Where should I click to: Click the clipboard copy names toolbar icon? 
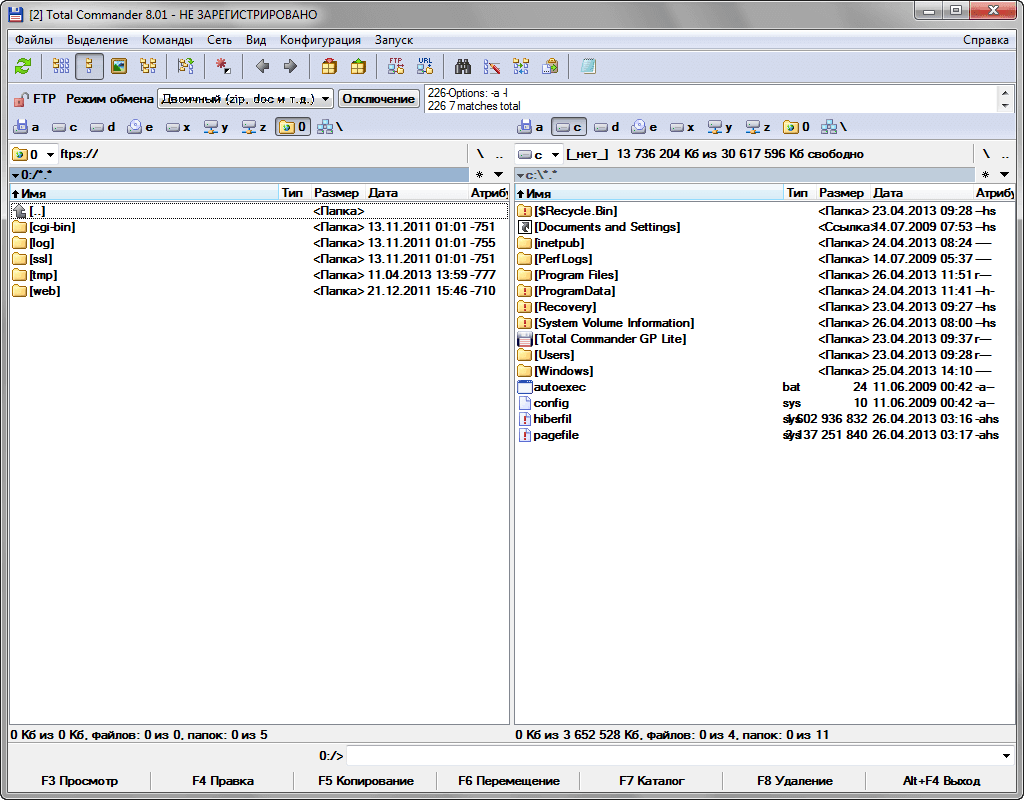[x=550, y=66]
